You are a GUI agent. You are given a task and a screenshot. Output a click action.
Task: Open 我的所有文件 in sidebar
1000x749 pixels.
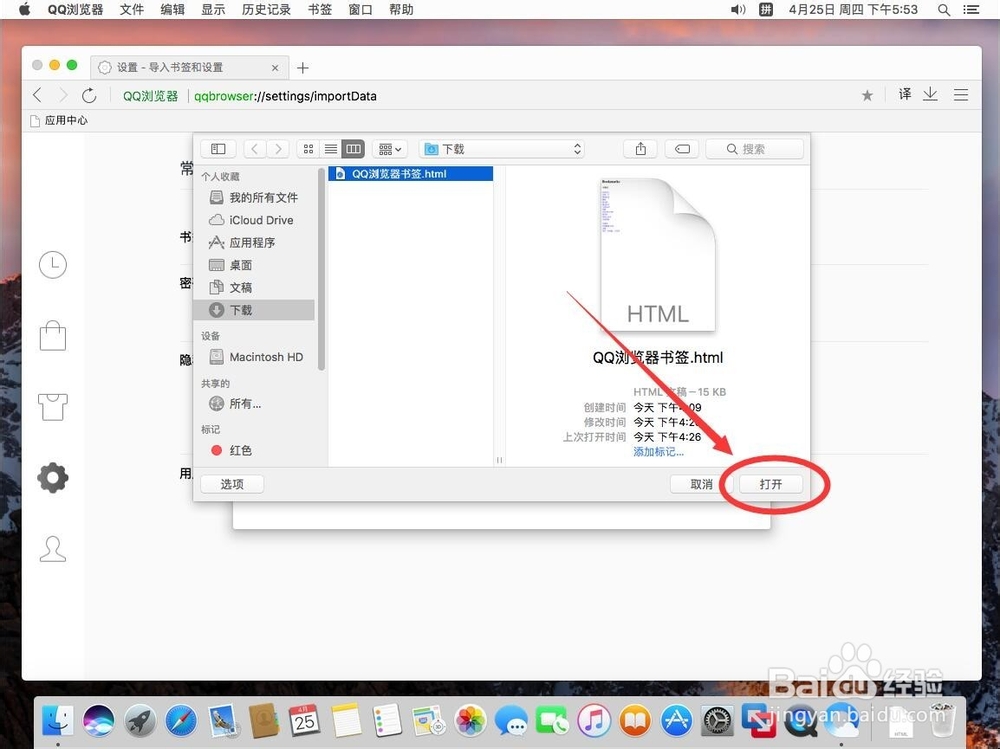point(254,198)
